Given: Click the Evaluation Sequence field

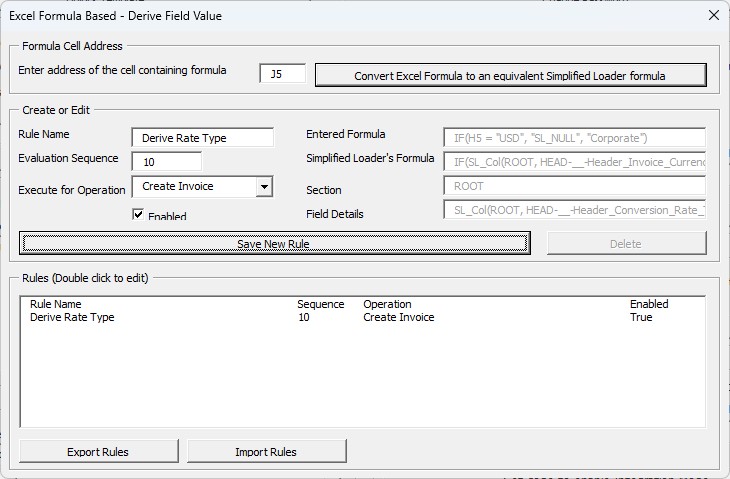Looking at the screenshot, I should point(167,162).
